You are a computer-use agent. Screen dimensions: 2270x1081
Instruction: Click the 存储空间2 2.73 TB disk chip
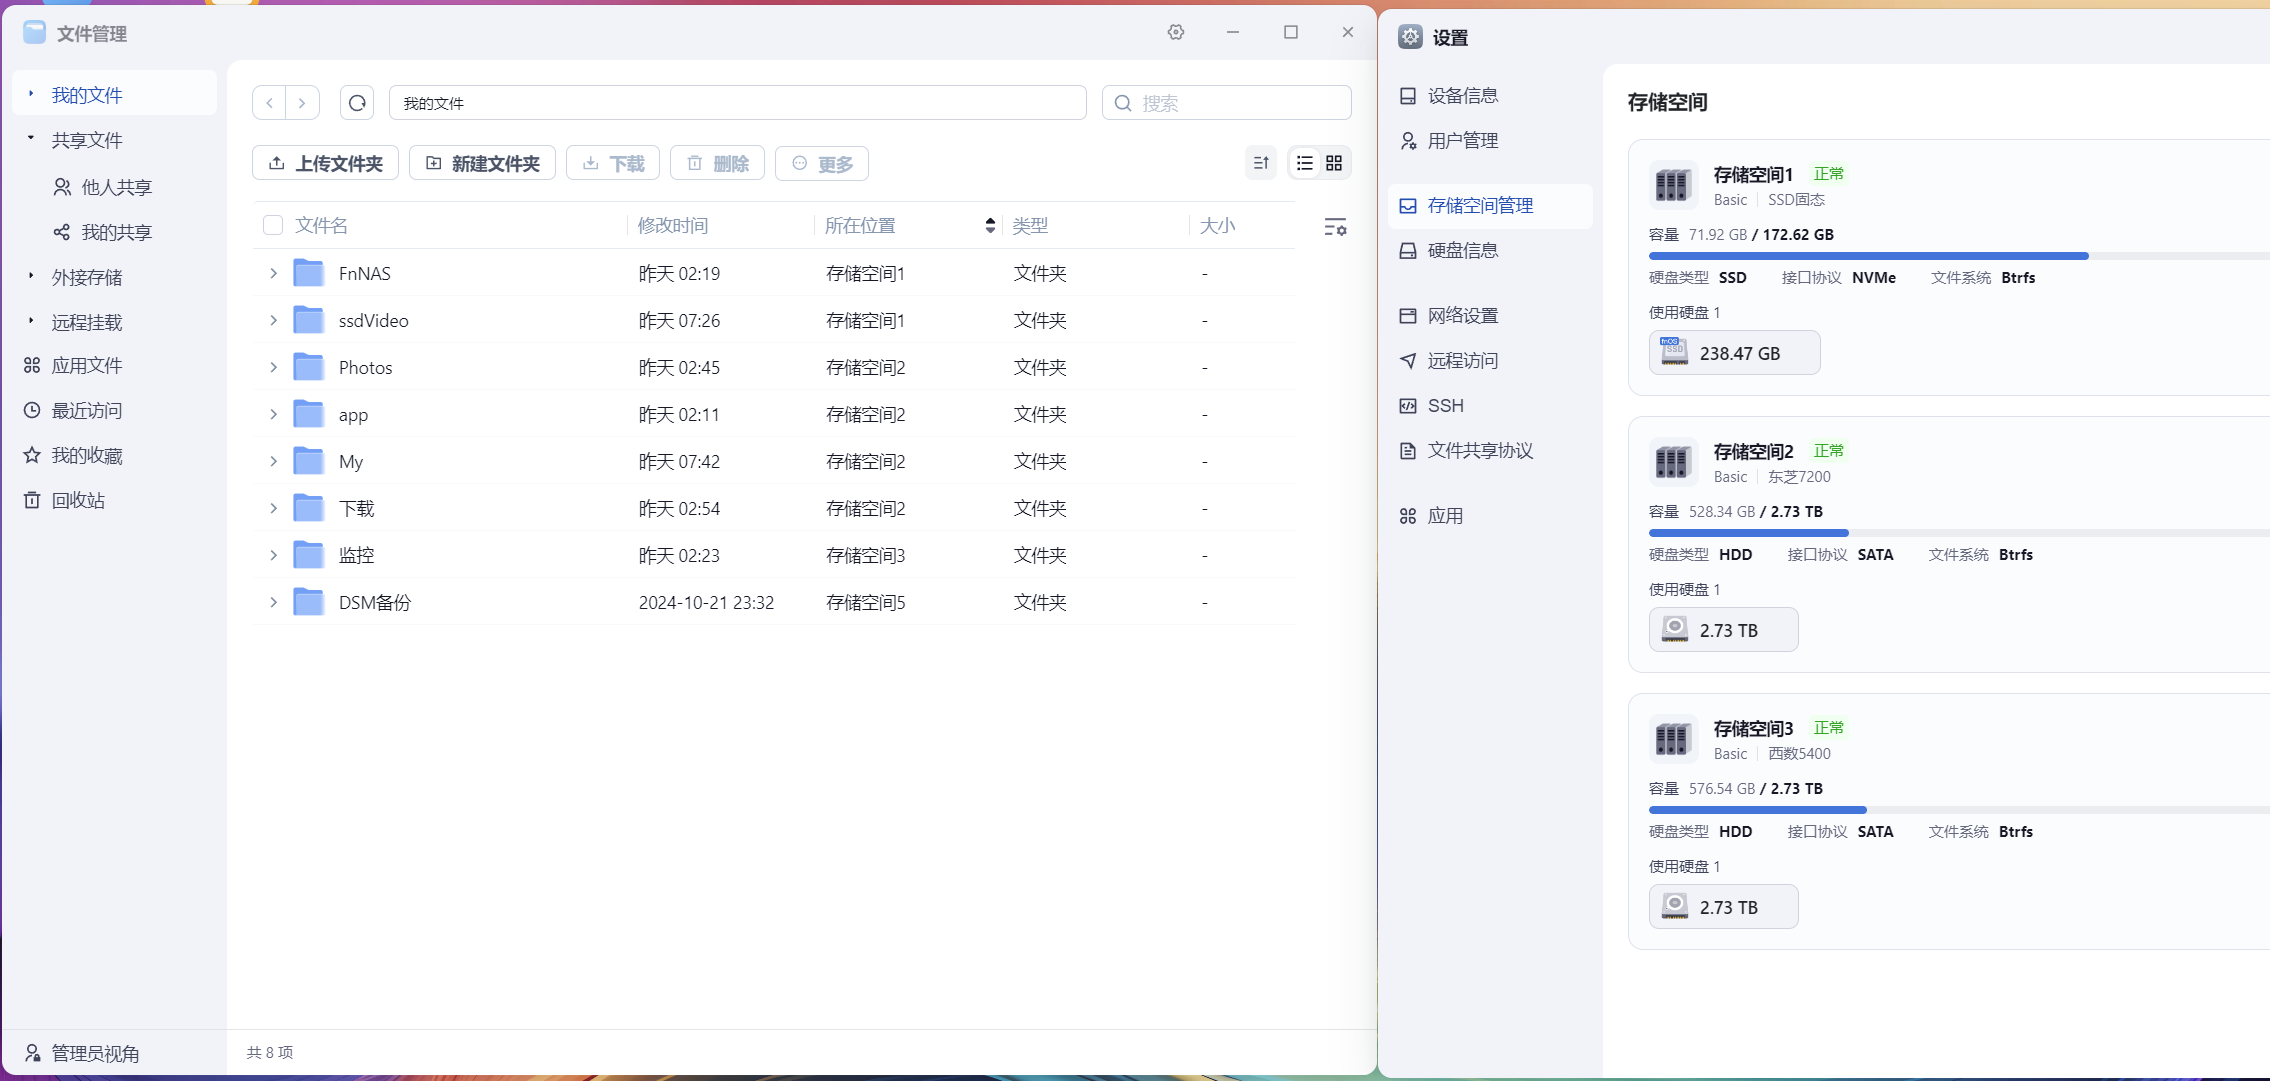click(x=1723, y=630)
